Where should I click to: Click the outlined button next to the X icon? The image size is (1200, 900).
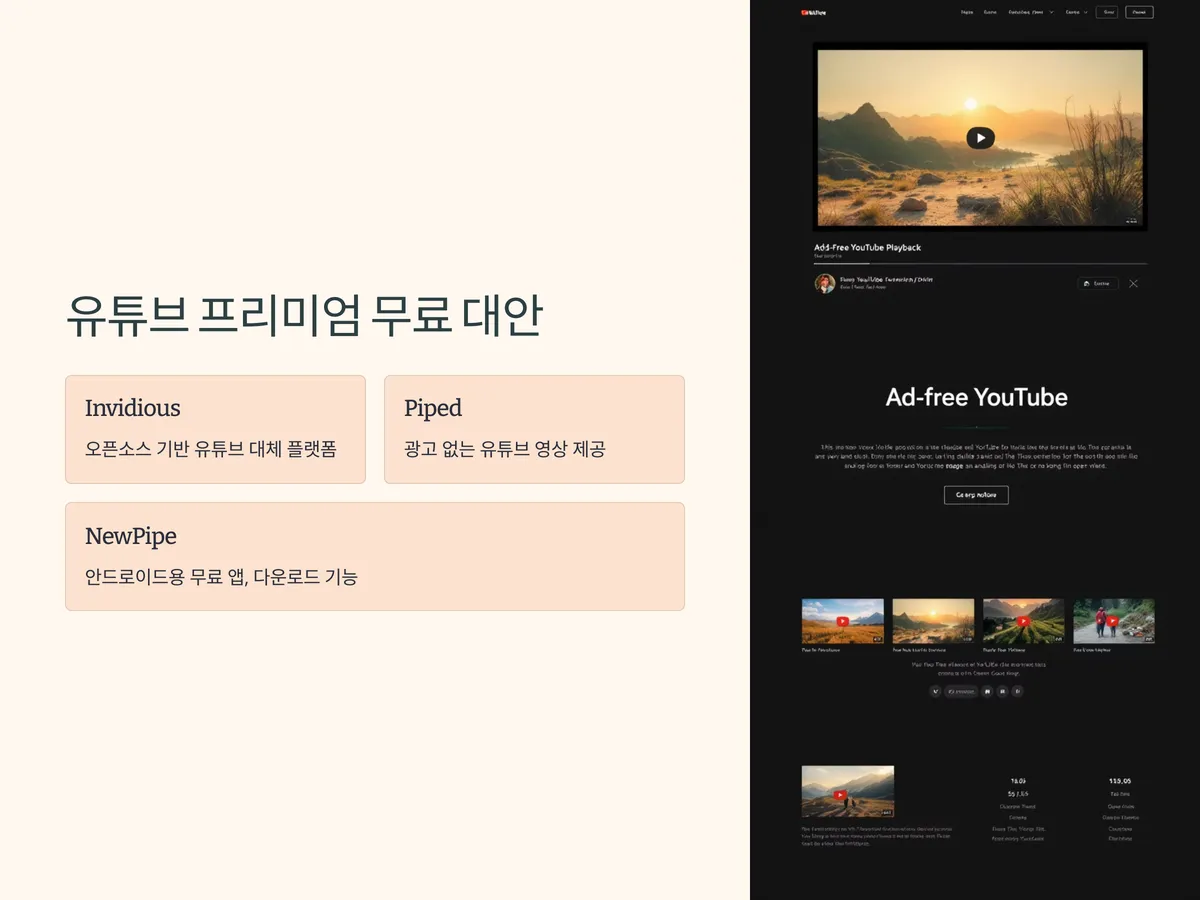click(1098, 283)
